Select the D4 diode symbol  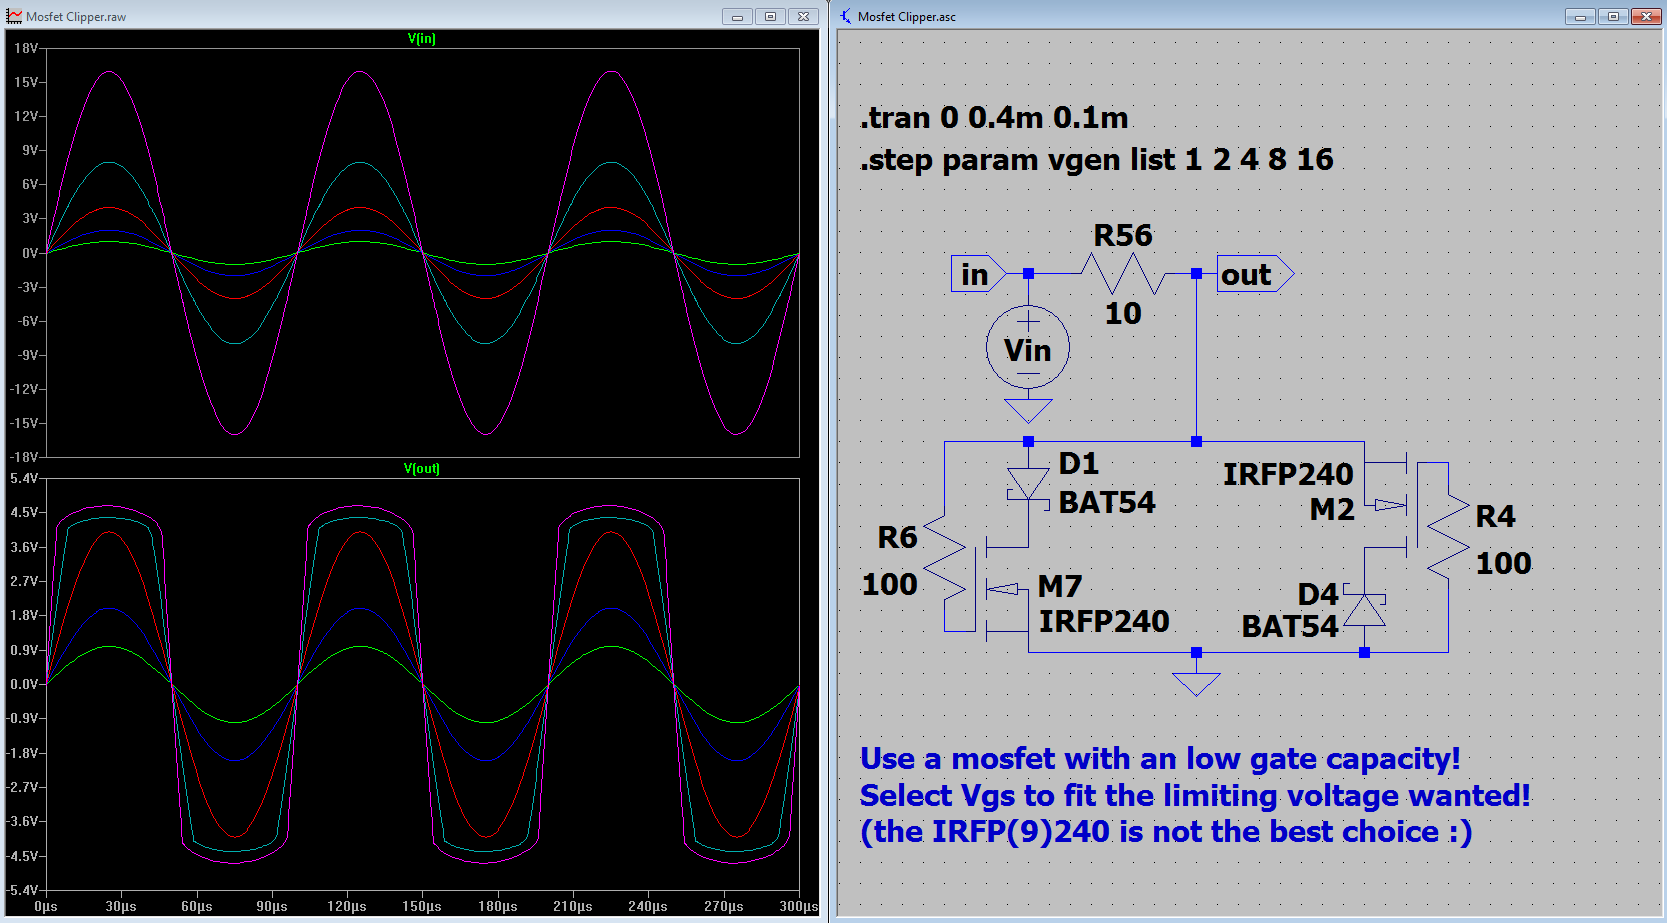[1365, 608]
